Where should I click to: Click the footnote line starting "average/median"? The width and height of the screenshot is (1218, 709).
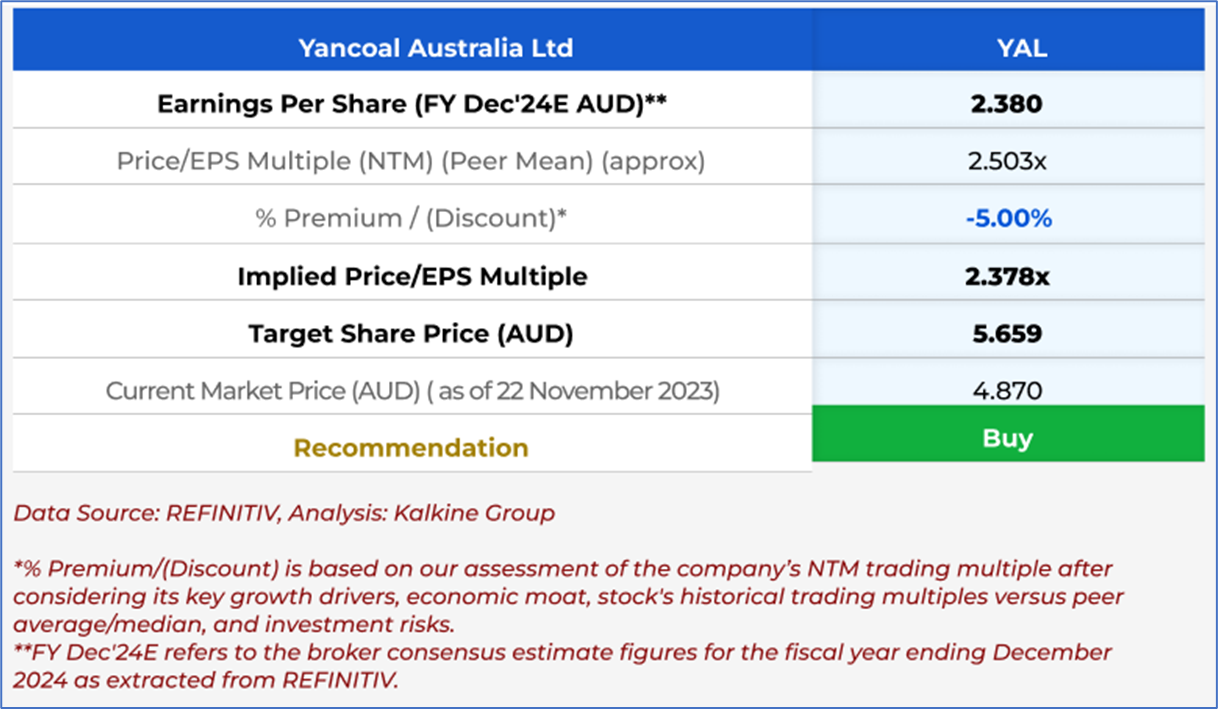(232, 625)
